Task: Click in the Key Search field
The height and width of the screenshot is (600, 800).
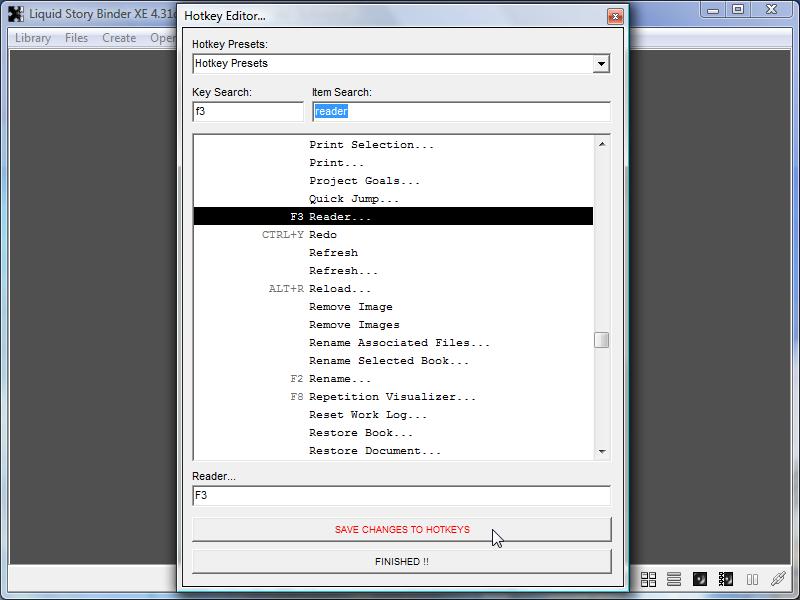Action: click(x=247, y=112)
